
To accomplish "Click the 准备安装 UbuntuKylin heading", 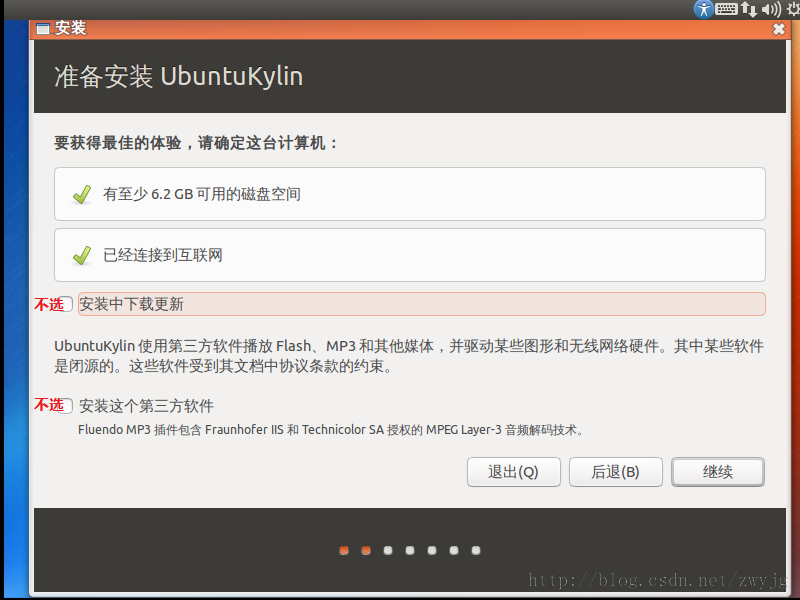I will tap(179, 77).
